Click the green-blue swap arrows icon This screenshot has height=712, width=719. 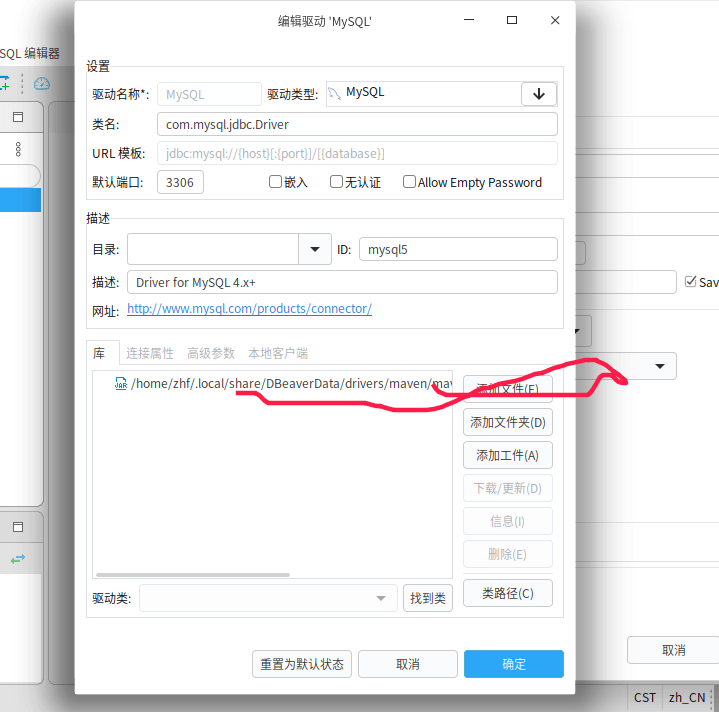click(x=18, y=560)
